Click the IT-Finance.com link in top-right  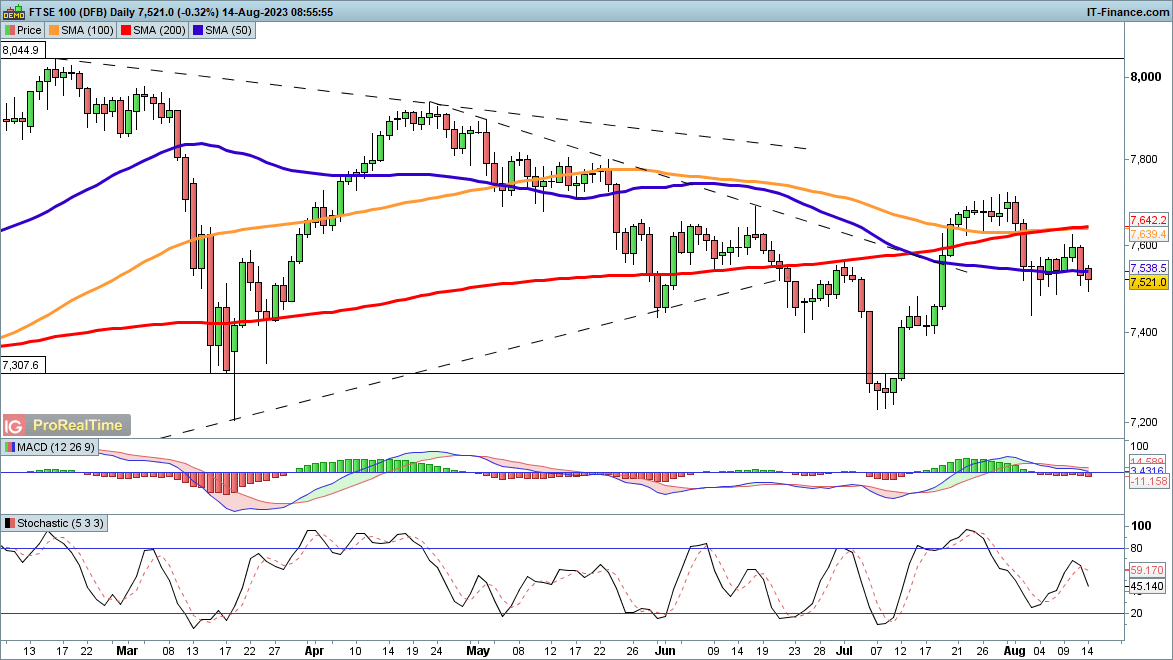[x=1127, y=11]
